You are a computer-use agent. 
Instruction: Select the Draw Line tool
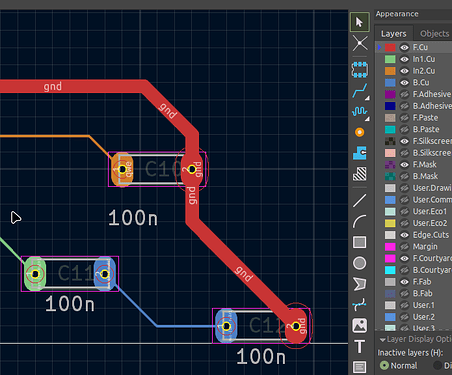click(x=359, y=201)
